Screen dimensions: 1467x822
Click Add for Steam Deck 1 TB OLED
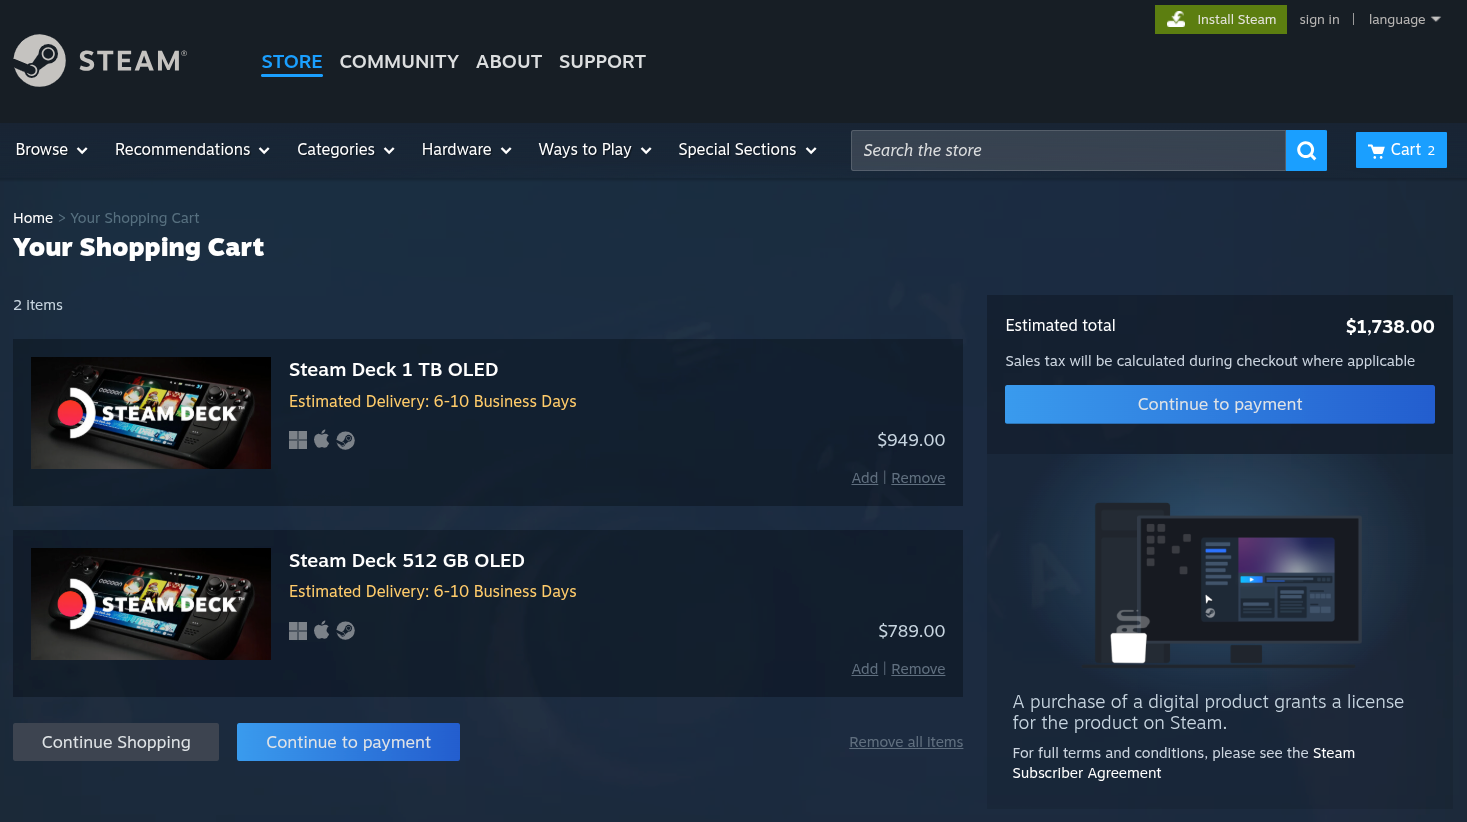(865, 478)
